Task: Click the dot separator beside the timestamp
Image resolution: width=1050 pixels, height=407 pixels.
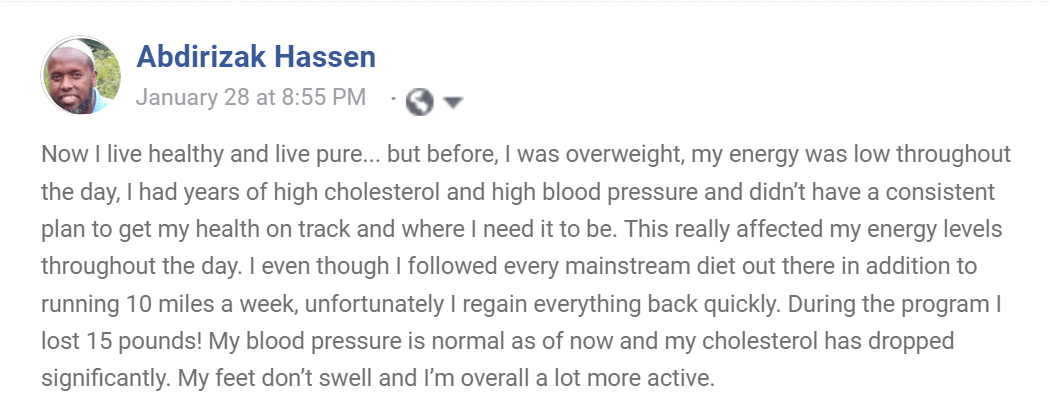Action: [x=395, y=99]
